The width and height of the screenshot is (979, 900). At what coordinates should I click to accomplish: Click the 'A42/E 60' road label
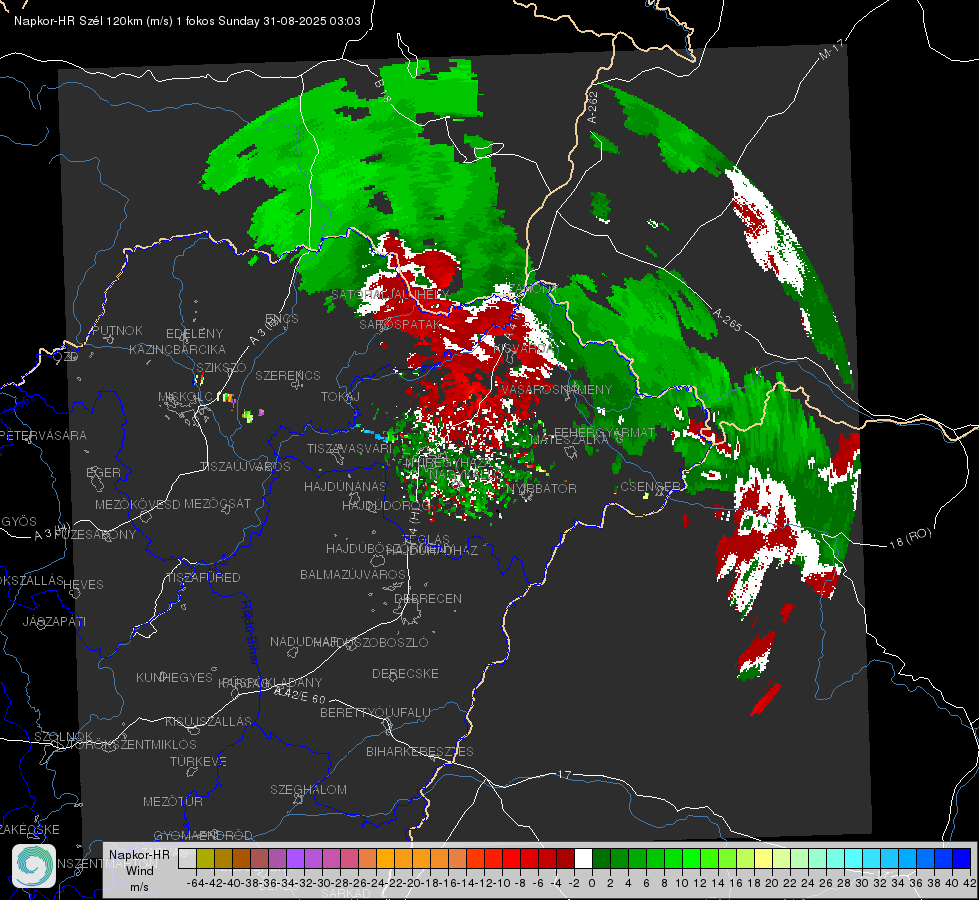[x=300, y=695]
